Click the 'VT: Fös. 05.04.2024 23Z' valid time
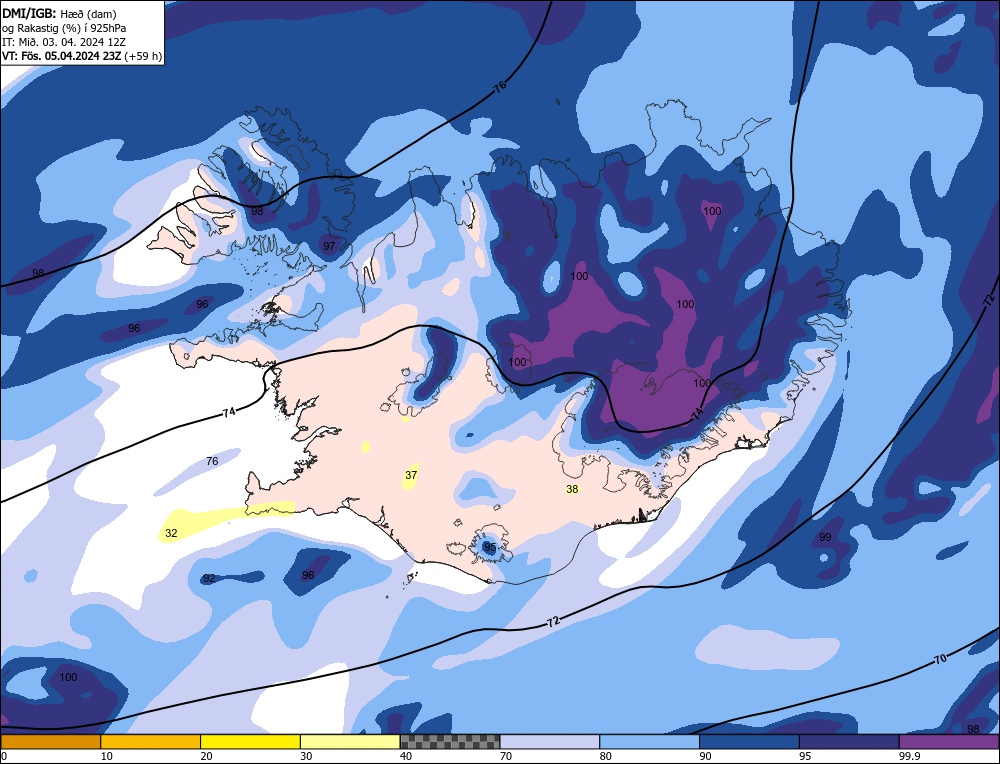Image resolution: width=1000 pixels, height=764 pixels. click(62, 56)
